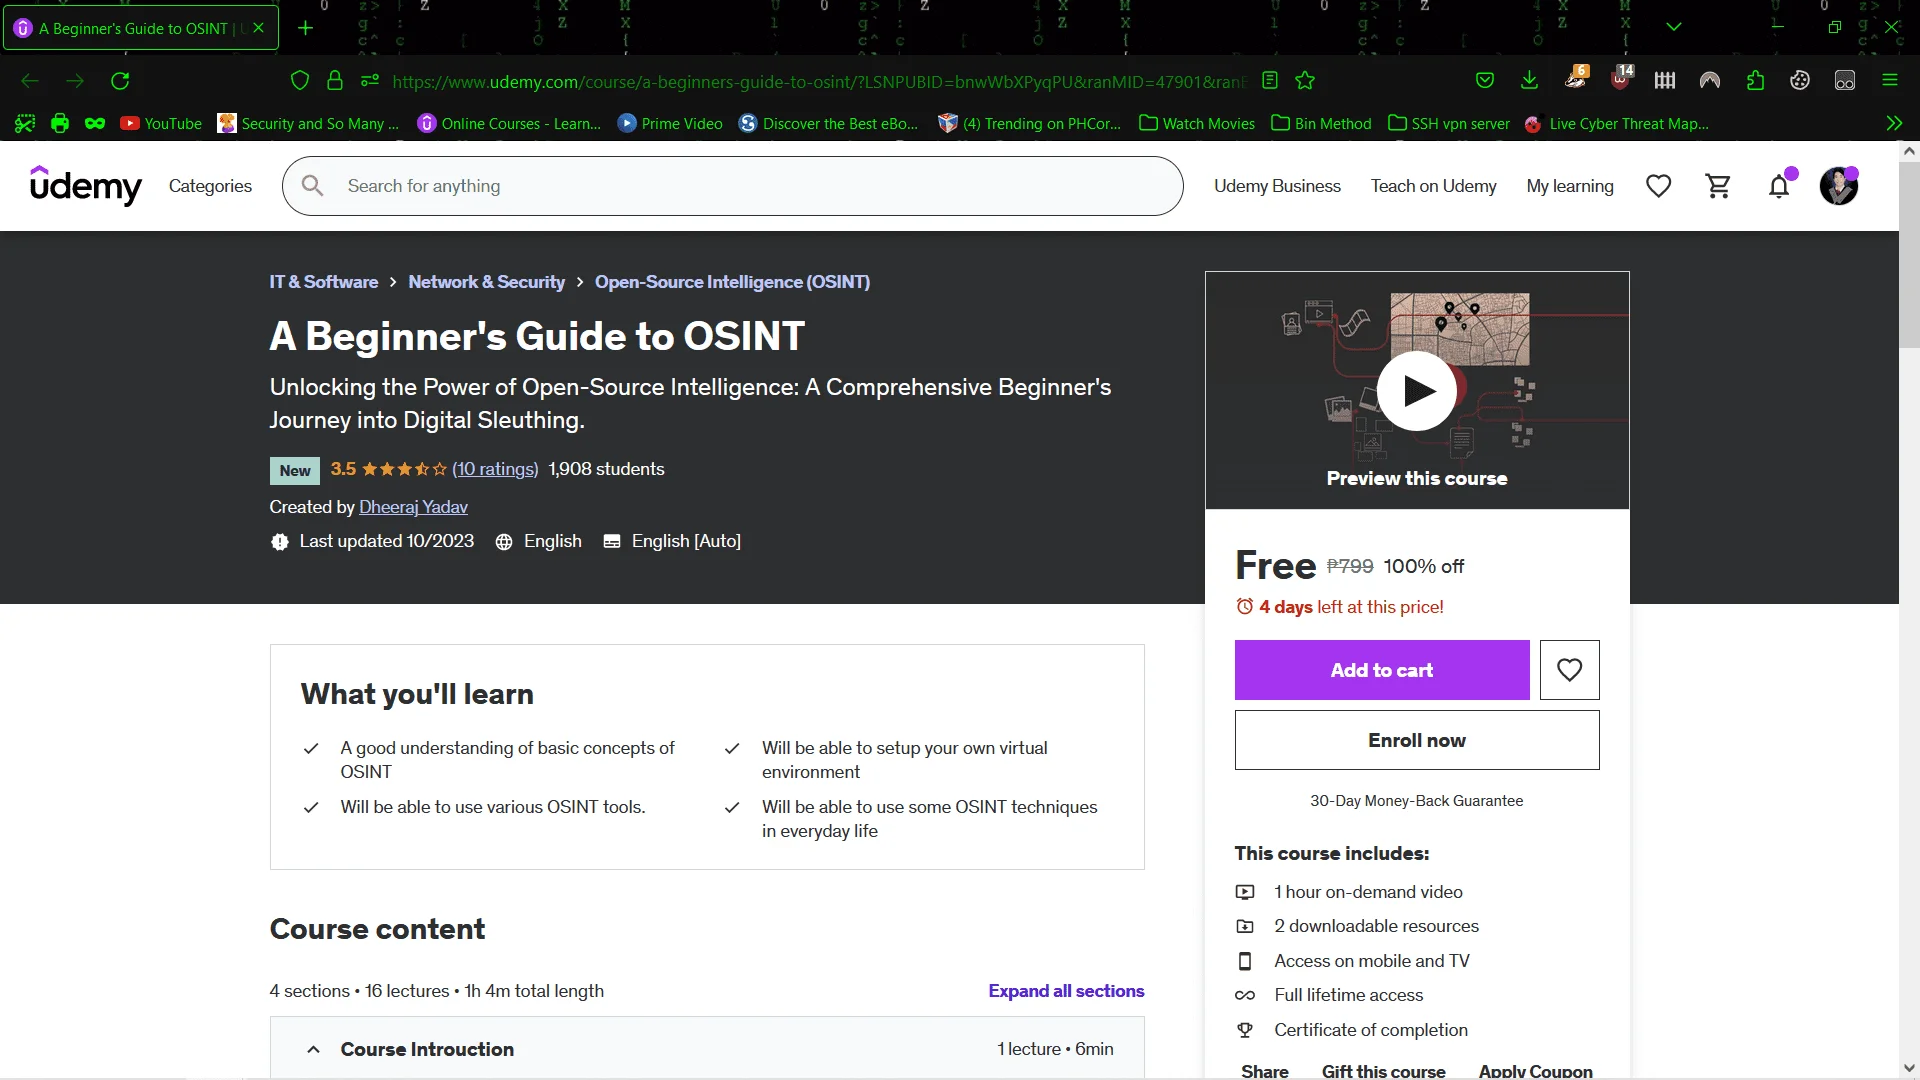Open Network & Security breadcrumb
Image resolution: width=1920 pixels, height=1080 pixels.
486,282
